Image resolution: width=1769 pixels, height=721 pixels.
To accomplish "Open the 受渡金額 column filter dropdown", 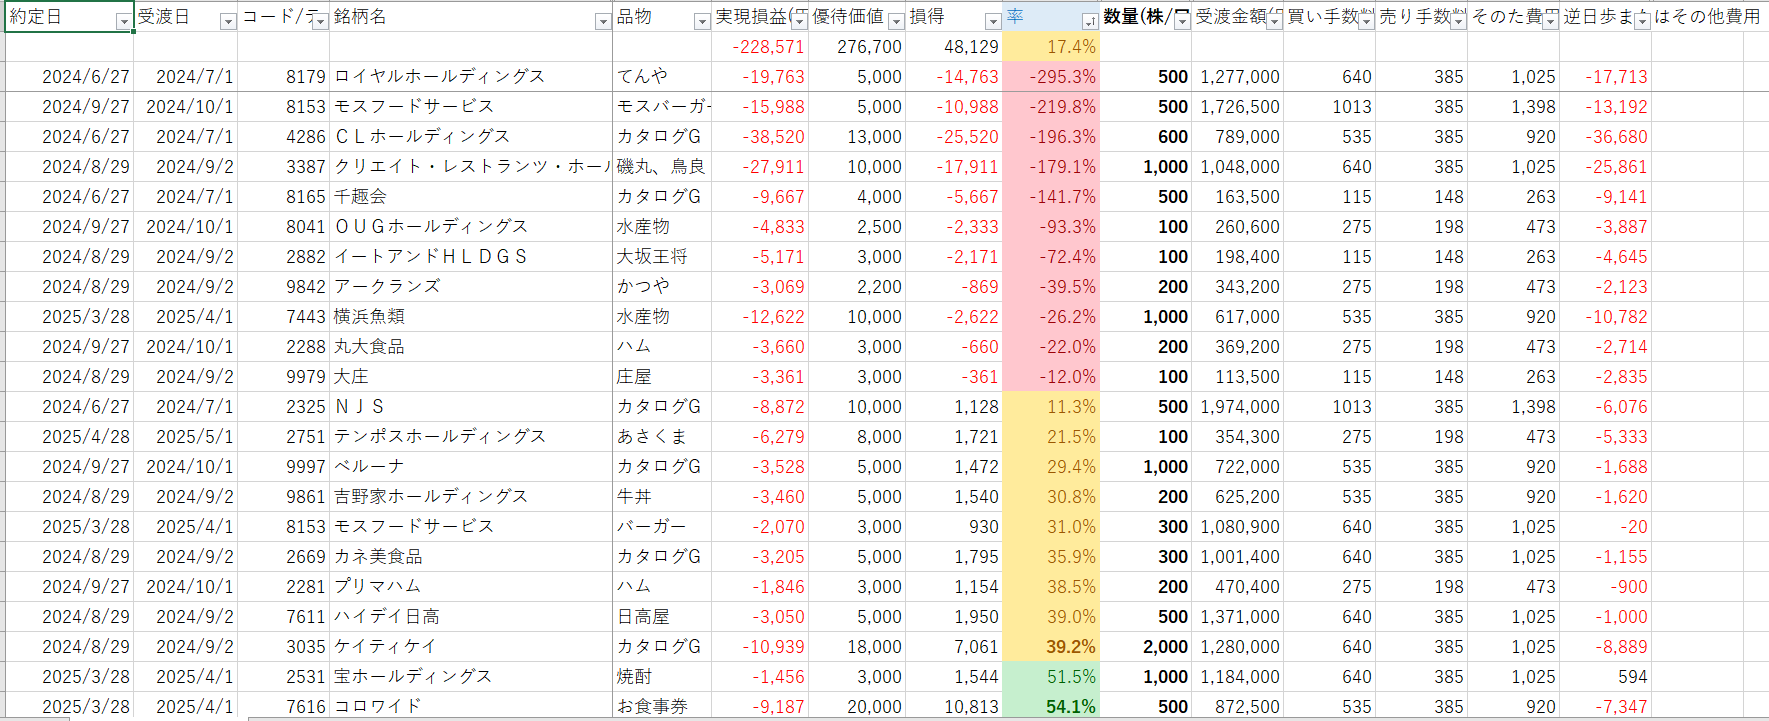I will 1274,21.
